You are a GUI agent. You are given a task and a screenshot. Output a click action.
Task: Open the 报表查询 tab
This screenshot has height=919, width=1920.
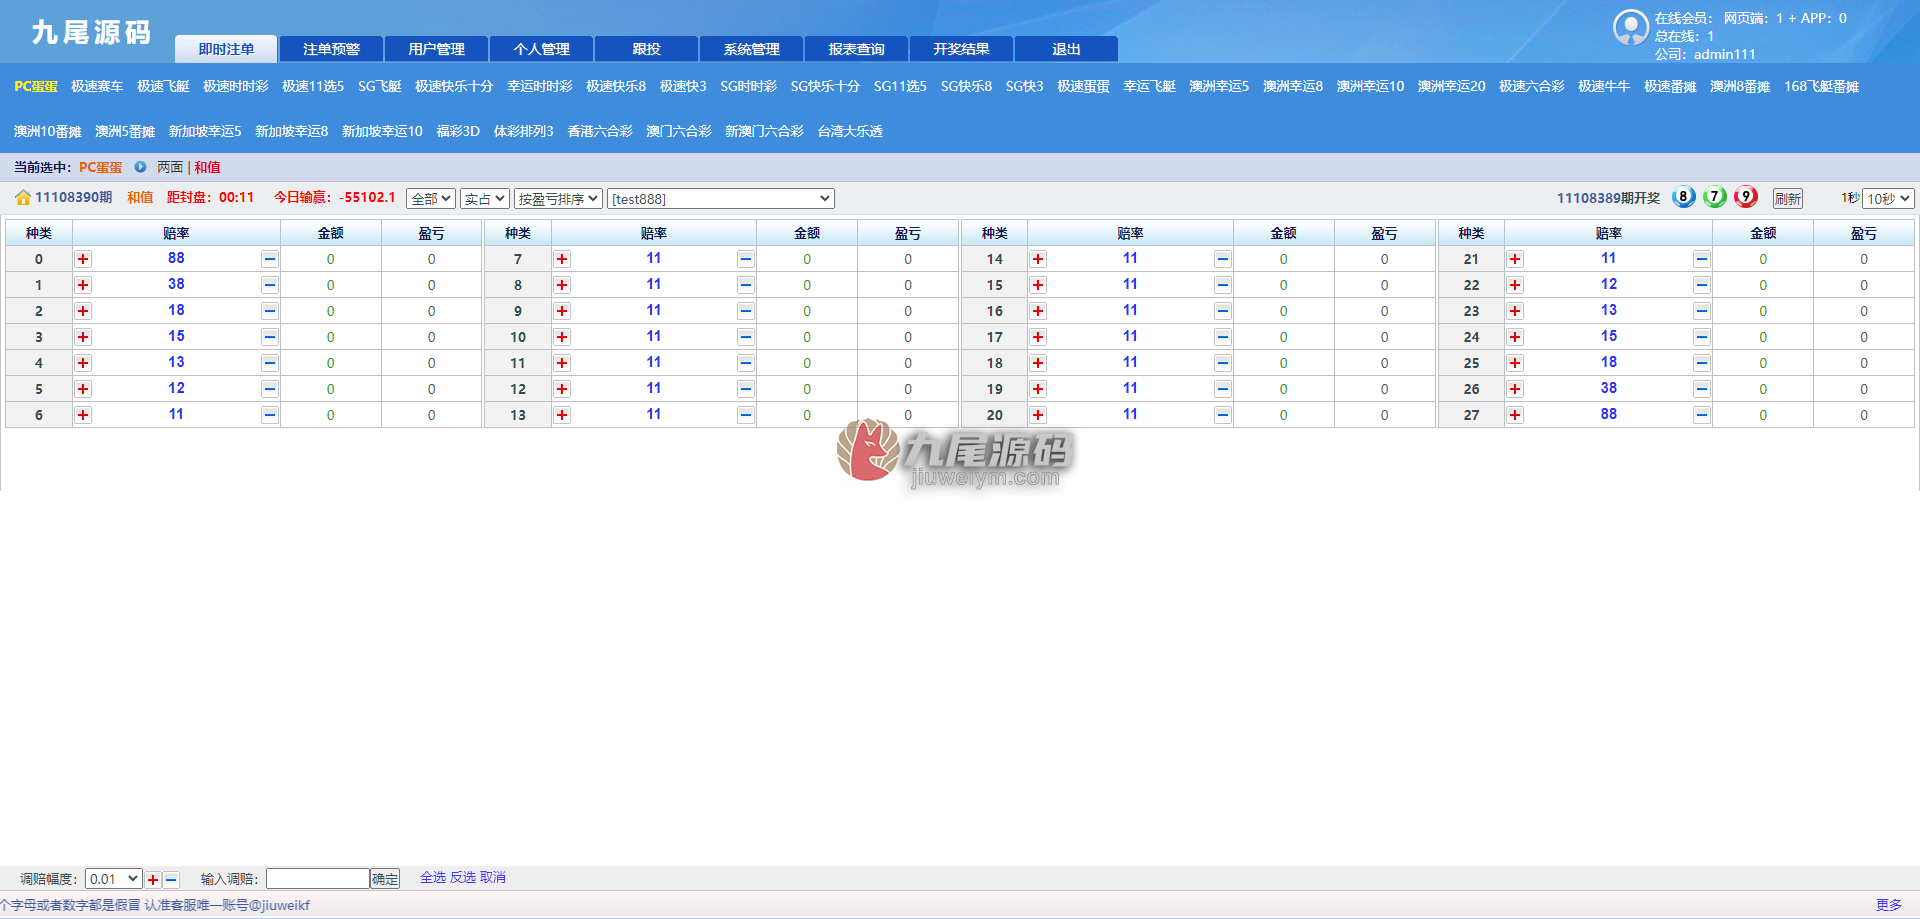click(x=856, y=49)
